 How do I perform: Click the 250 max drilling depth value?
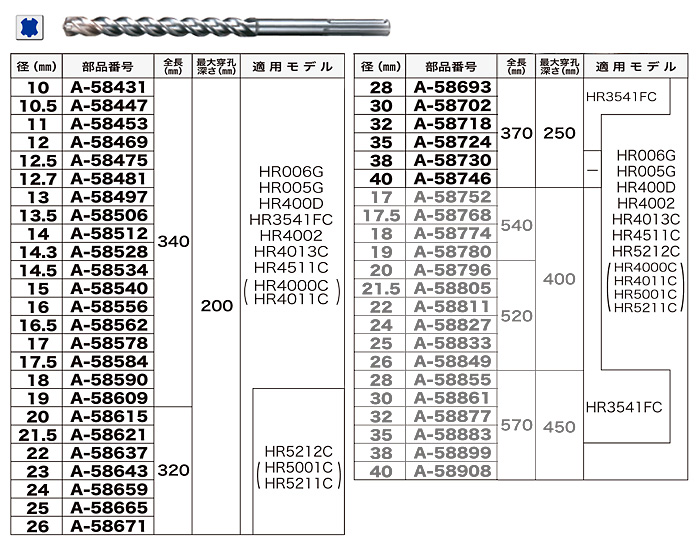[x=559, y=133]
